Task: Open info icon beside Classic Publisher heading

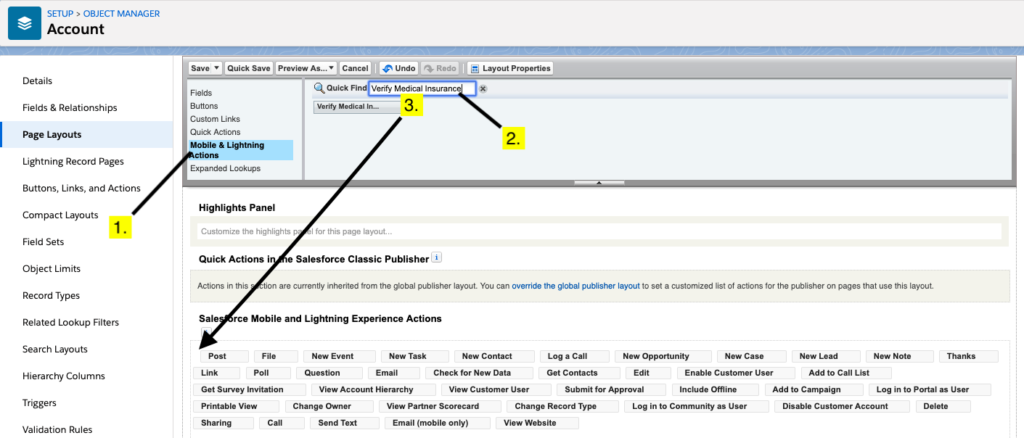Action: [x=437, y=258]
